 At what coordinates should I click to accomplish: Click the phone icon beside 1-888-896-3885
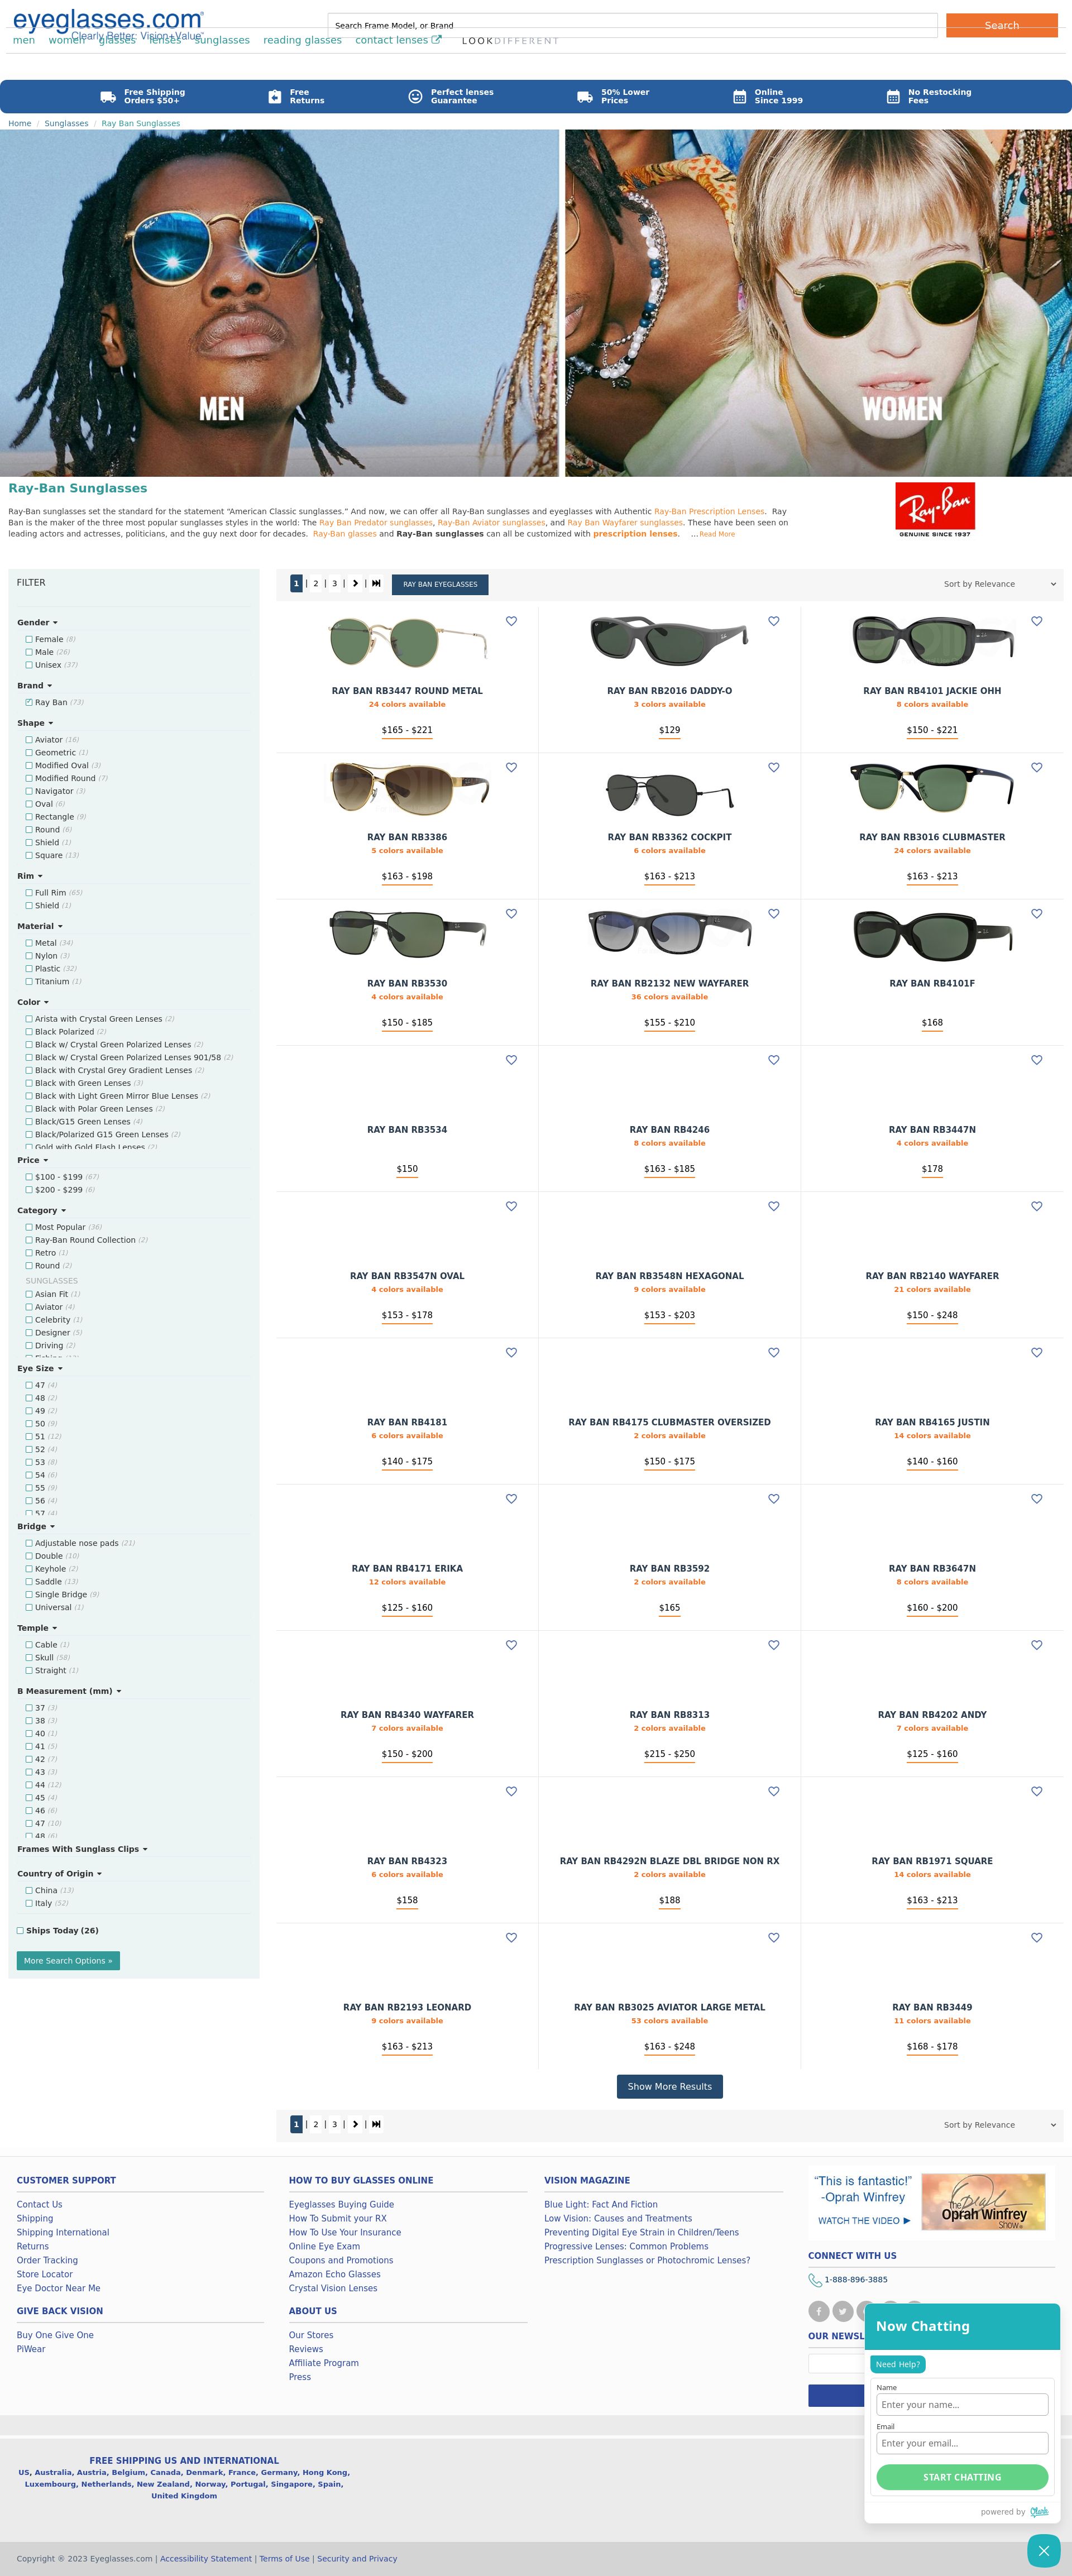(x=815, y=2280)
